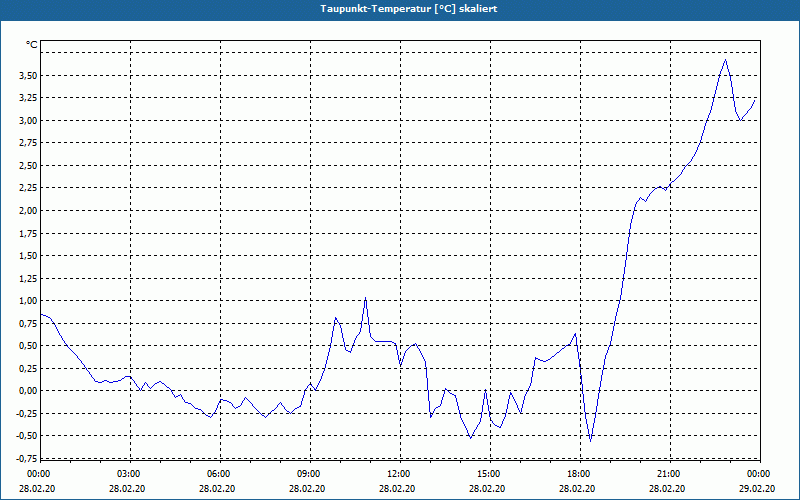Select the 1,00 y-axis value

28,301
